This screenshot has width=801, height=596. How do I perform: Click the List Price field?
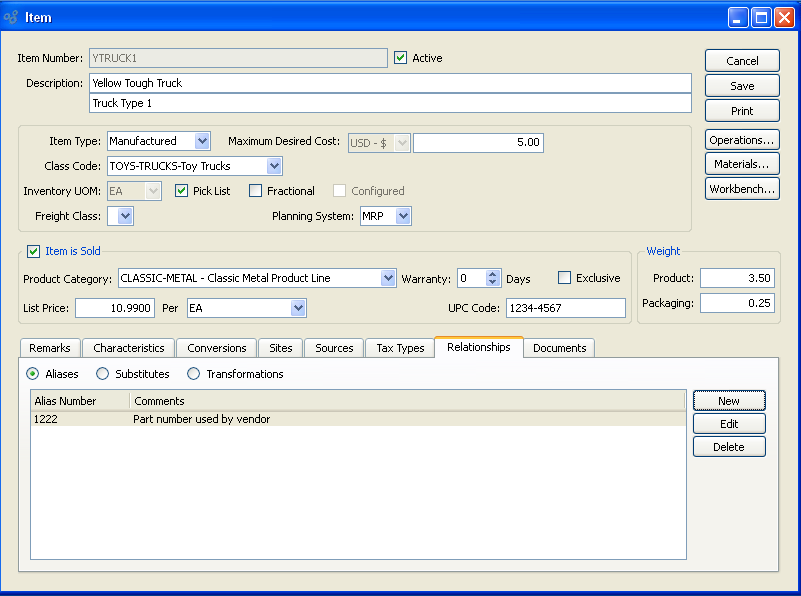[115, 308]
